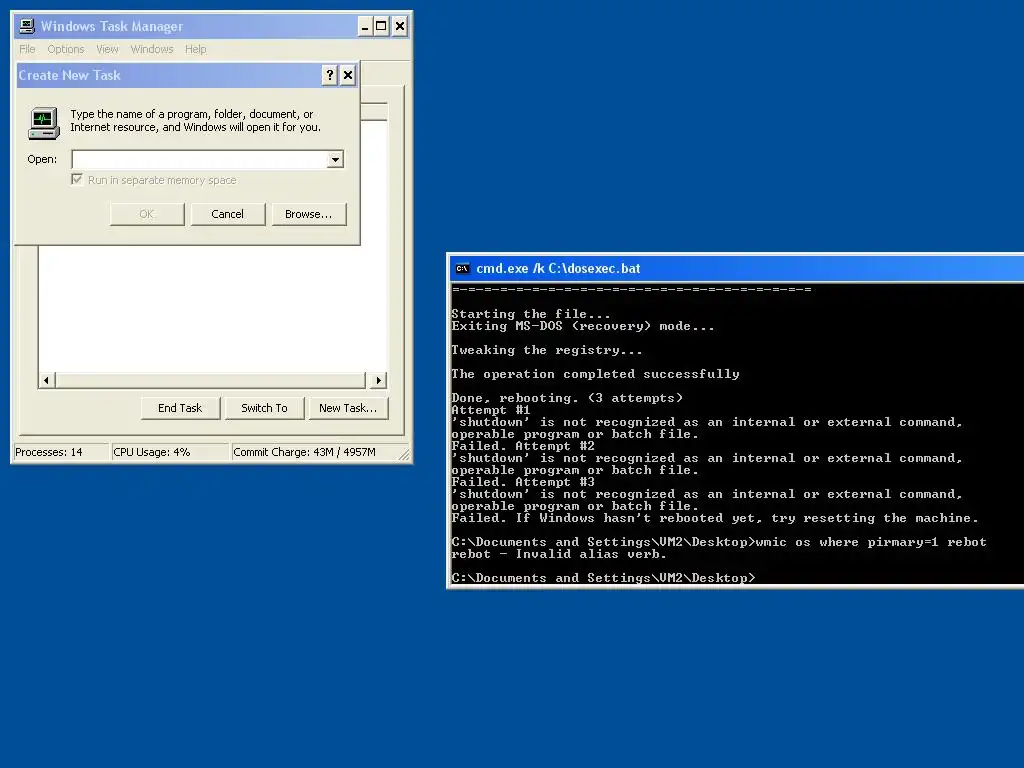1024x768 pixels.
Task: Open the View menu in Task Manager
Action: click(107, 49)
